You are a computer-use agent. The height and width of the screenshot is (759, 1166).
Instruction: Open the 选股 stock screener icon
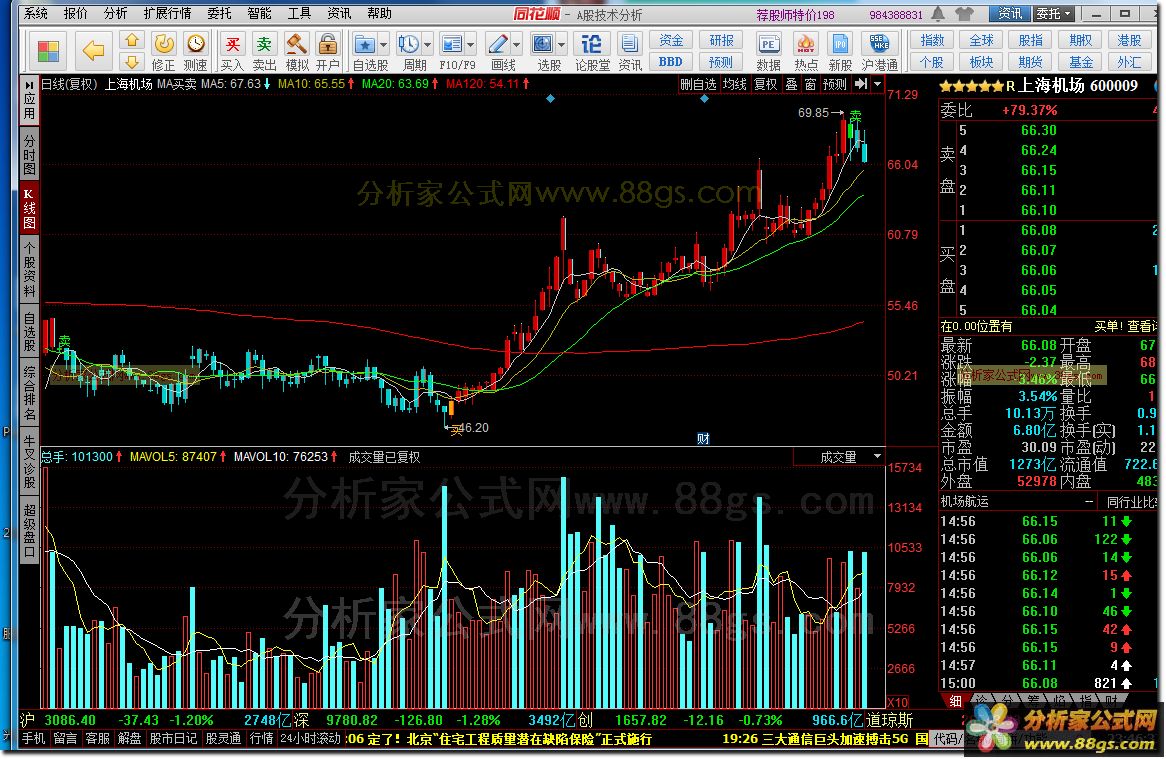543,45
